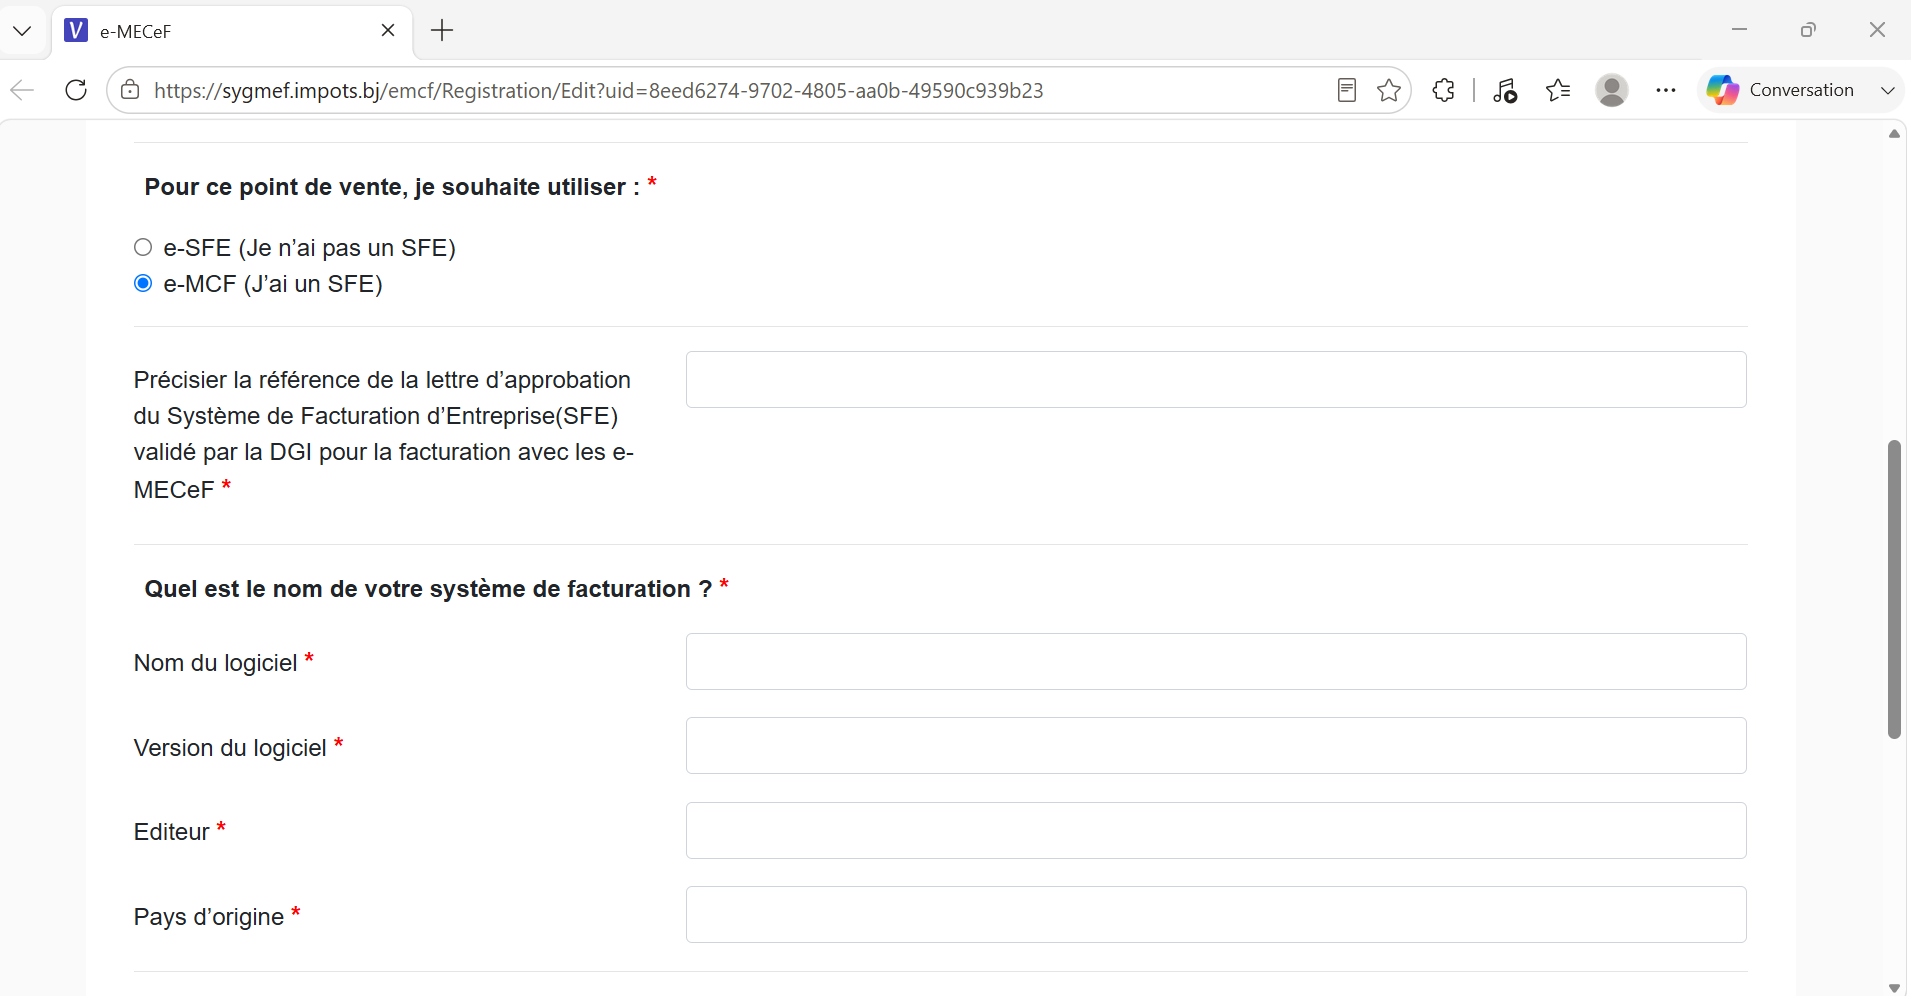Open the user profile avatar
This screenshot has height=996, width=1911.
(x=1612, y=90)
